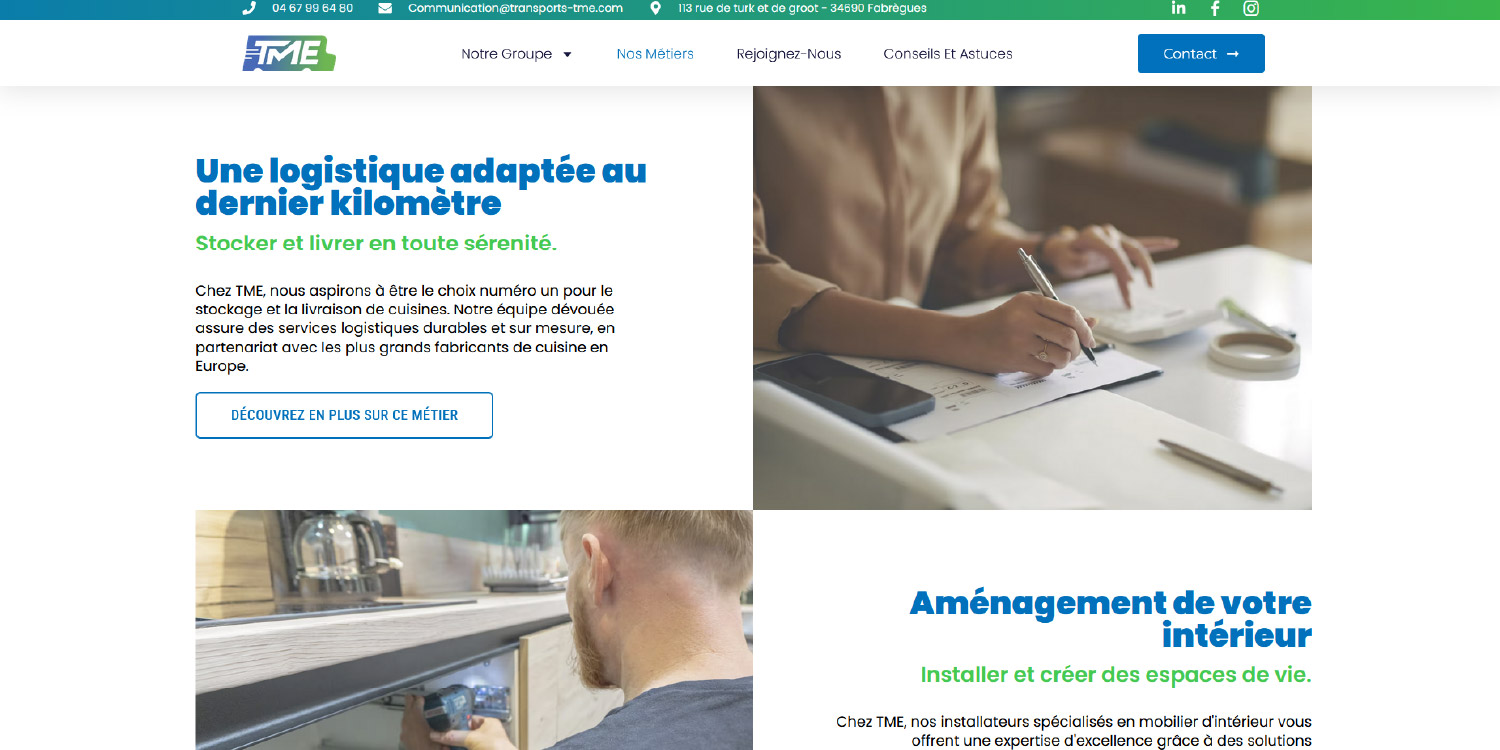This screenshot has width=1500, height=750.
Task: Open the LinkedIn social icon
Action: point(1179,8)
